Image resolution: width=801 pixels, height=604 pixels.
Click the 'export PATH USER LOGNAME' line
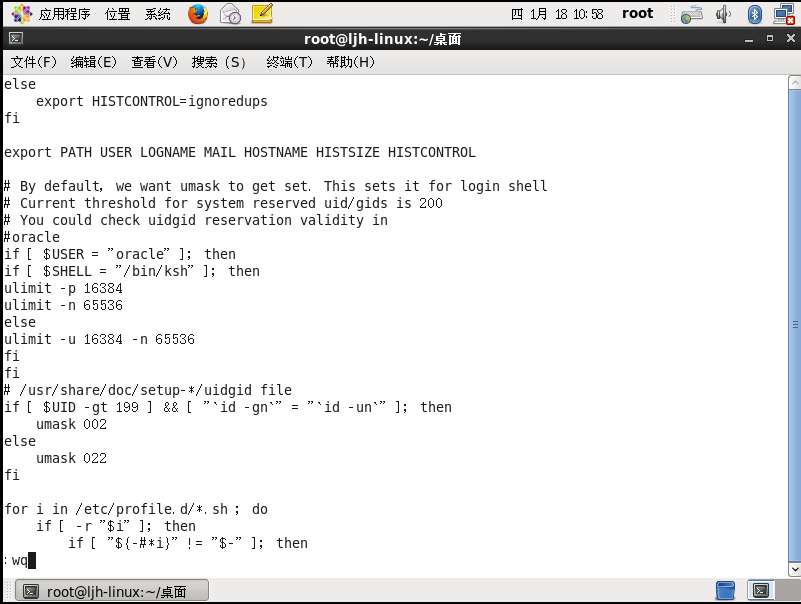pyautogui.click(x=240, y=152)
